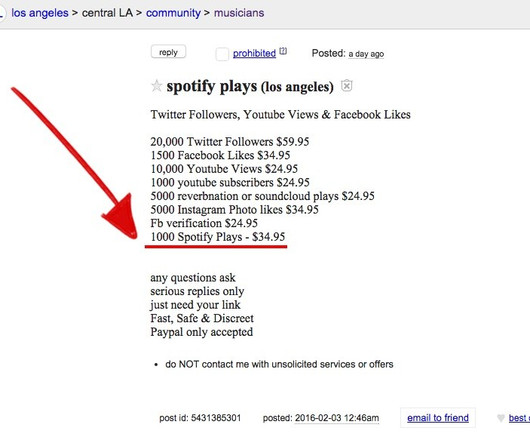Click the heart icon beside best of

pyautogui.click(x=501, y=418)
